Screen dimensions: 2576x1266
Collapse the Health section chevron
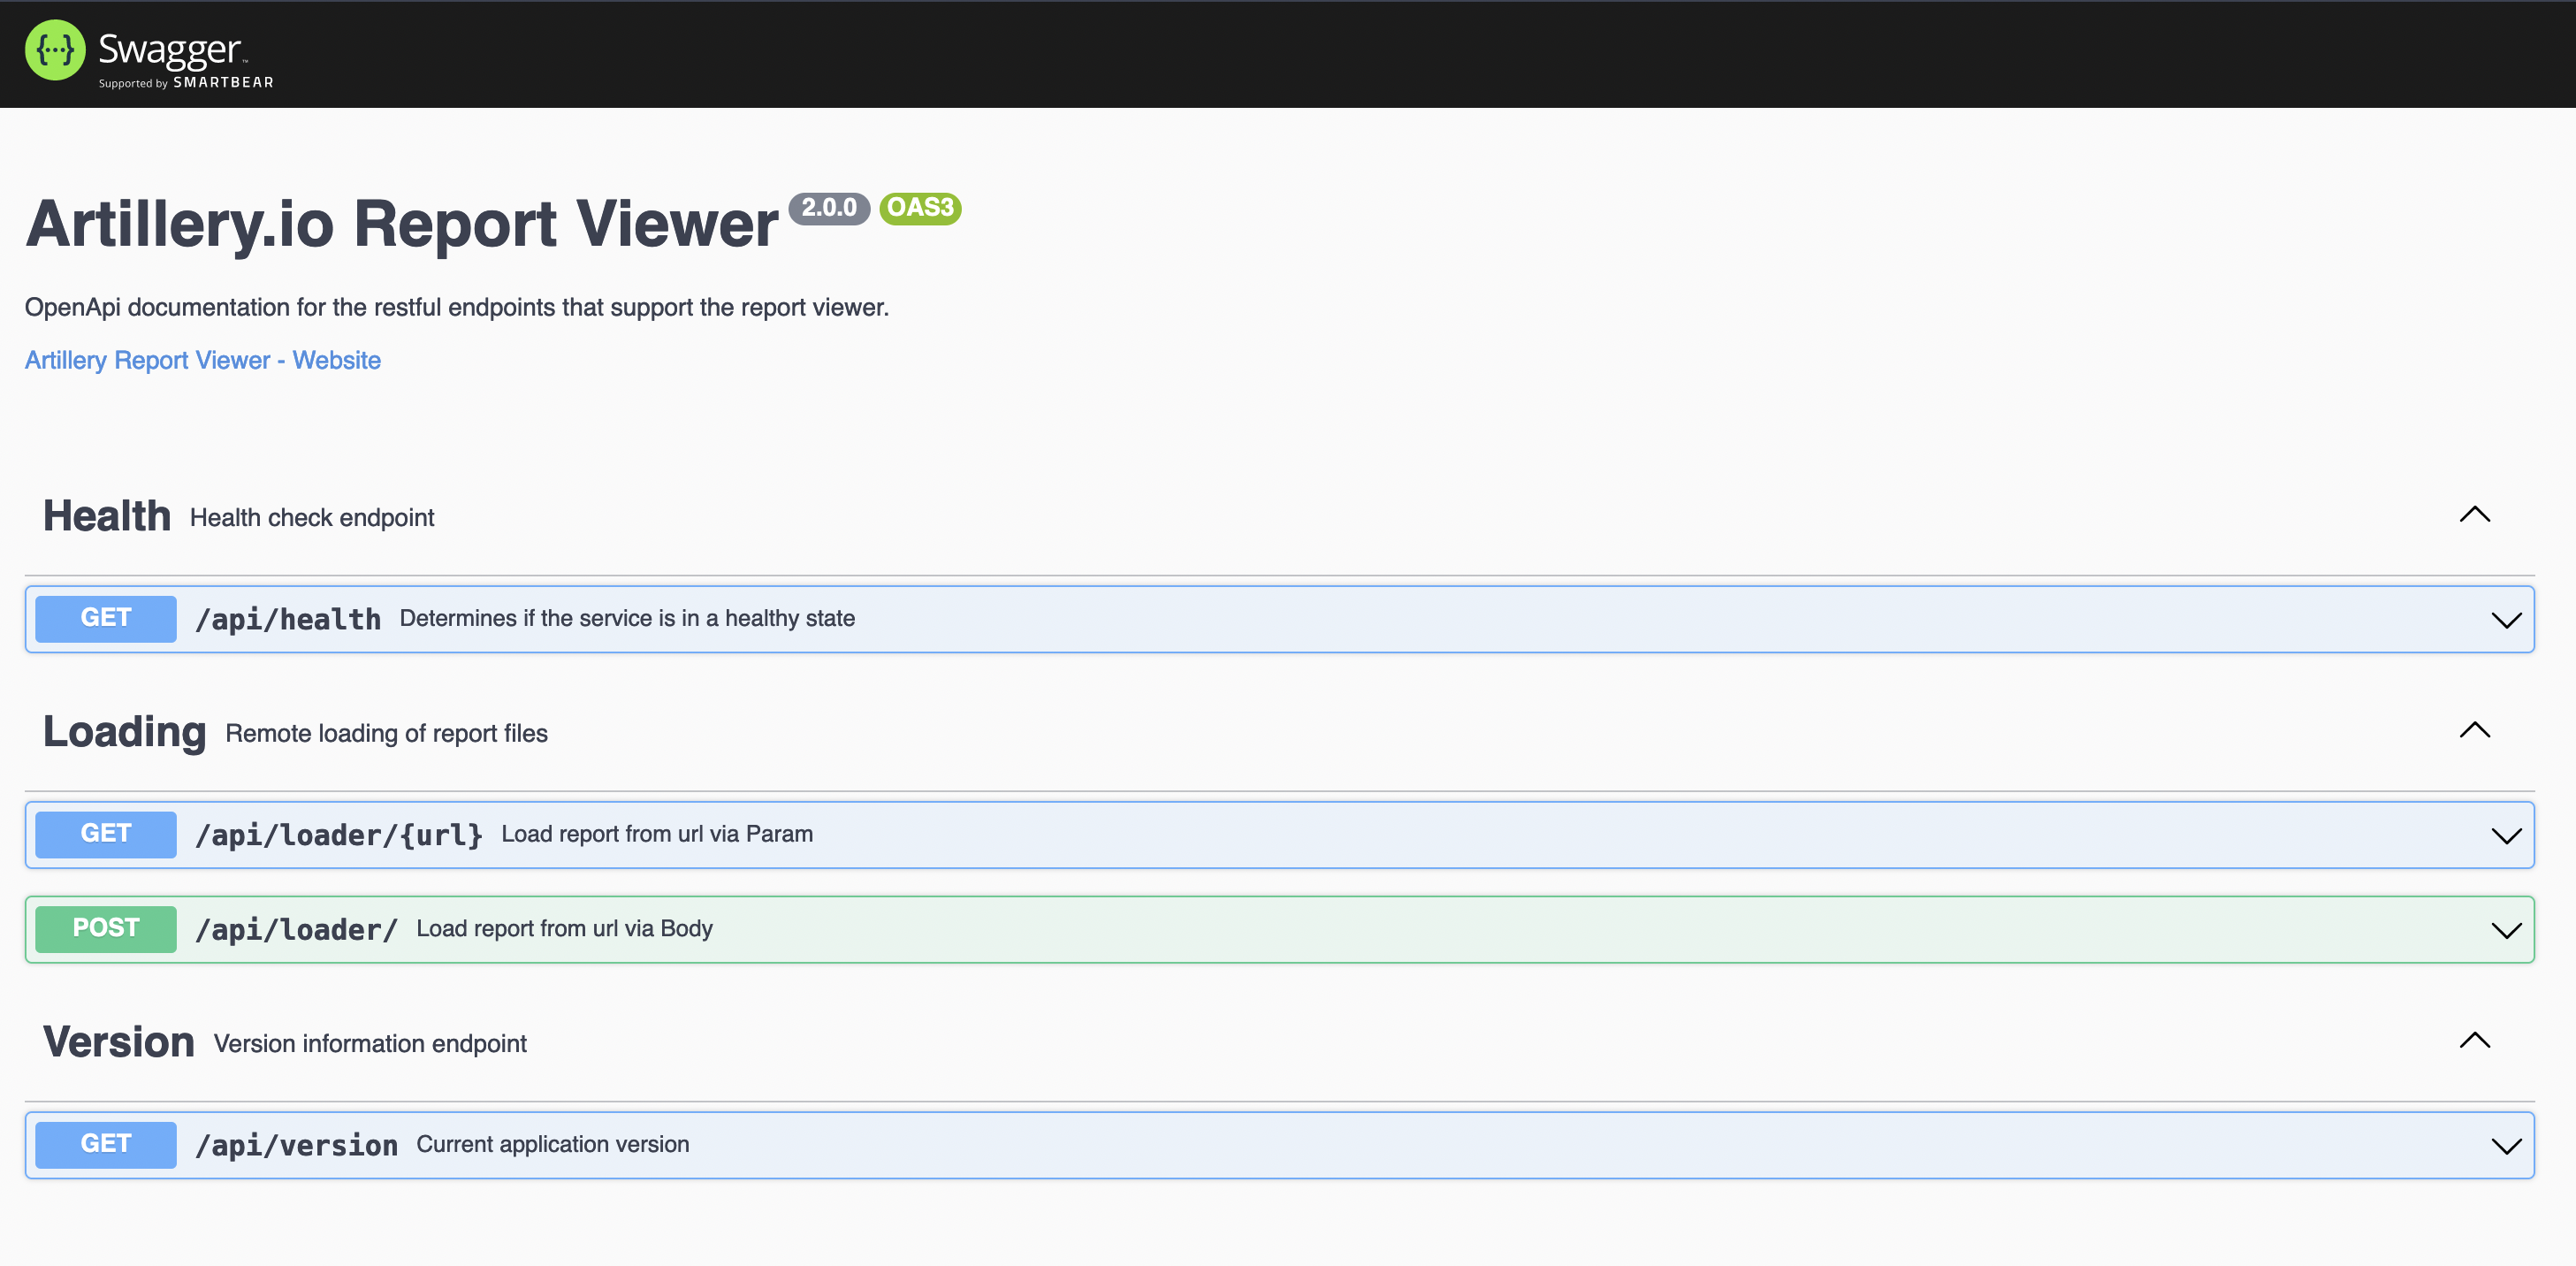click(2474, 515)
